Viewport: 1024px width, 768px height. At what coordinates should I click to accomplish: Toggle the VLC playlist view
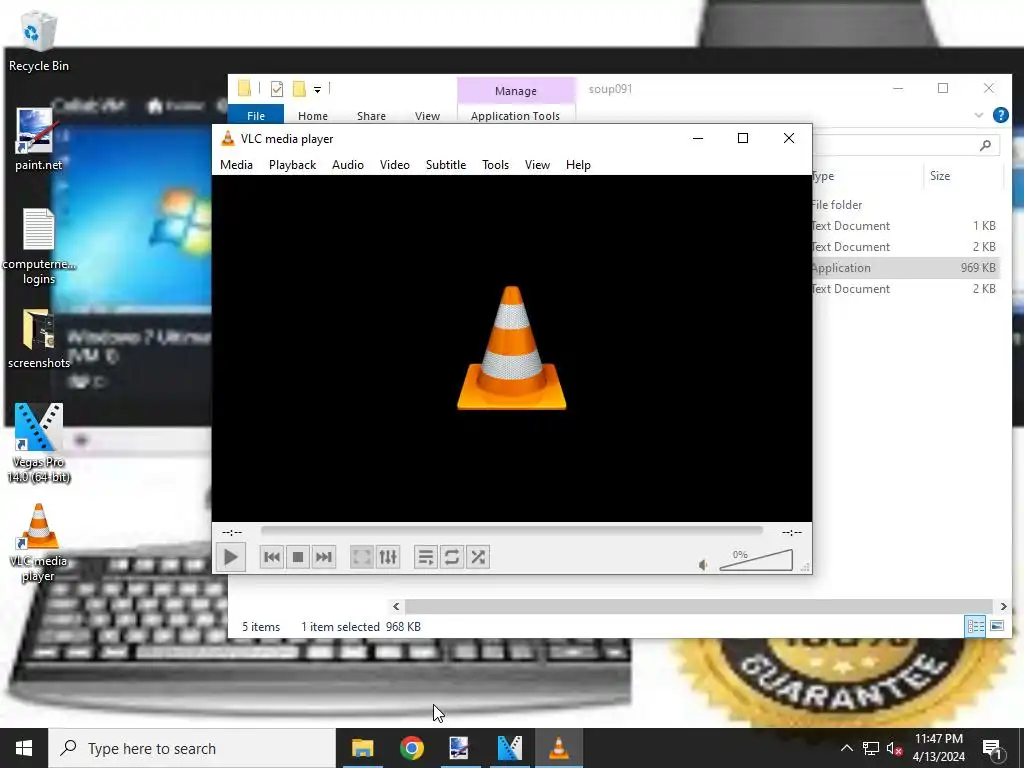pos(426,557)
